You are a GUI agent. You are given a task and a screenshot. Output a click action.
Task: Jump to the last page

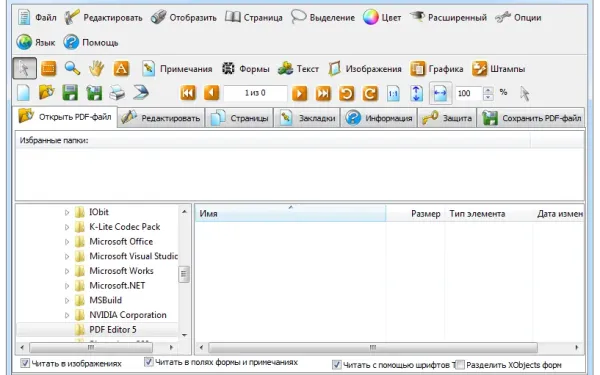click(x=323, y=93)
